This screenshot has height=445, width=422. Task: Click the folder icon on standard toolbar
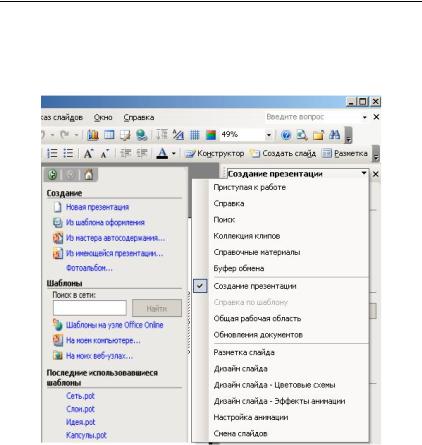[318, 135]
